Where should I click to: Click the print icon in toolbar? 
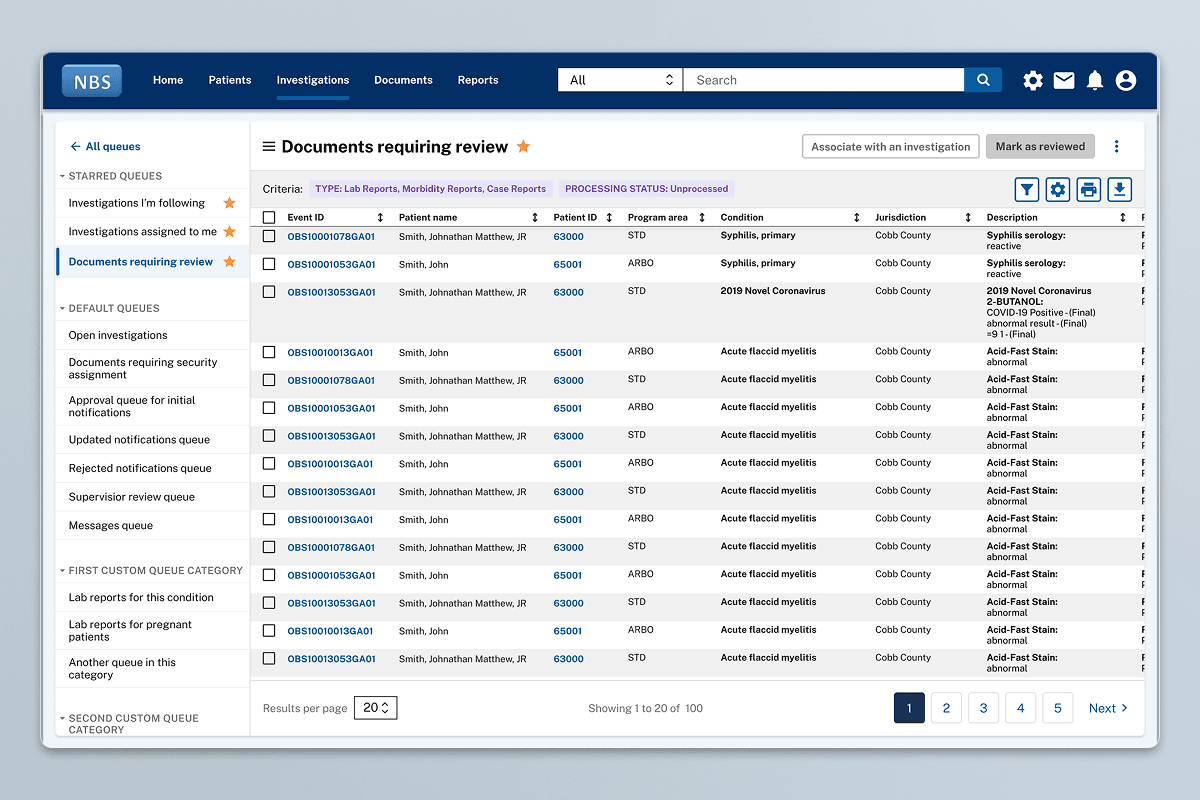click(x=1089, y=190)
